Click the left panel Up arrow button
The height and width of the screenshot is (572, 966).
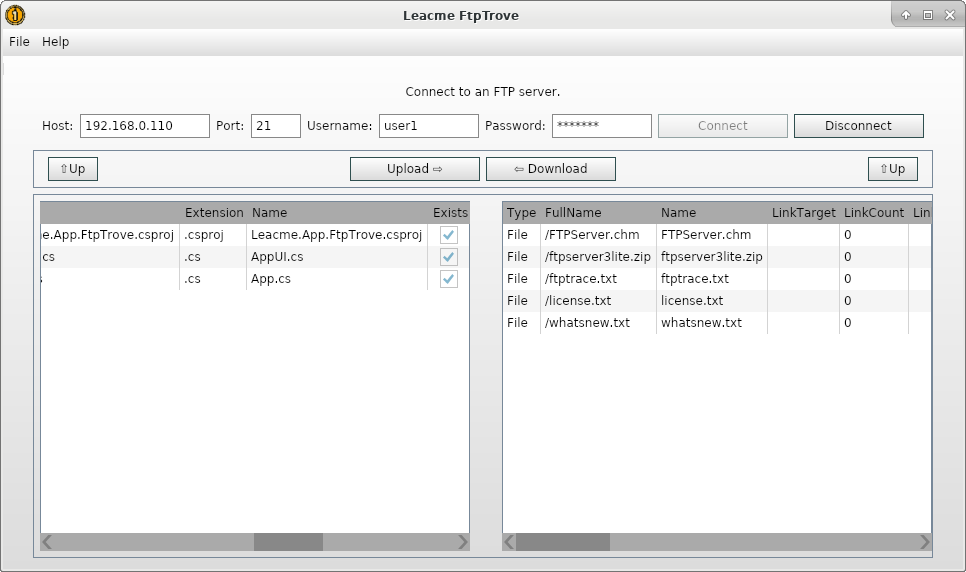pos(73,169)
